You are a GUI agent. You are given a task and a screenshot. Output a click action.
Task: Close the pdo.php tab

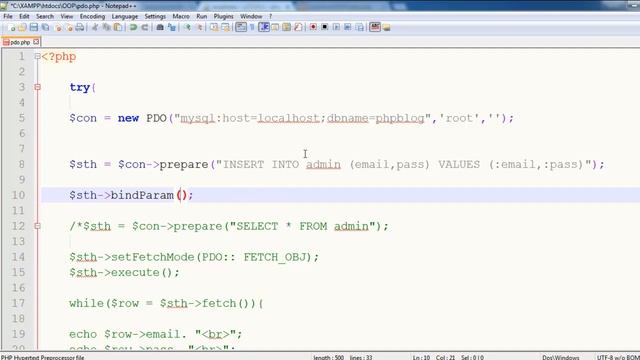click(x=36, y=42)
